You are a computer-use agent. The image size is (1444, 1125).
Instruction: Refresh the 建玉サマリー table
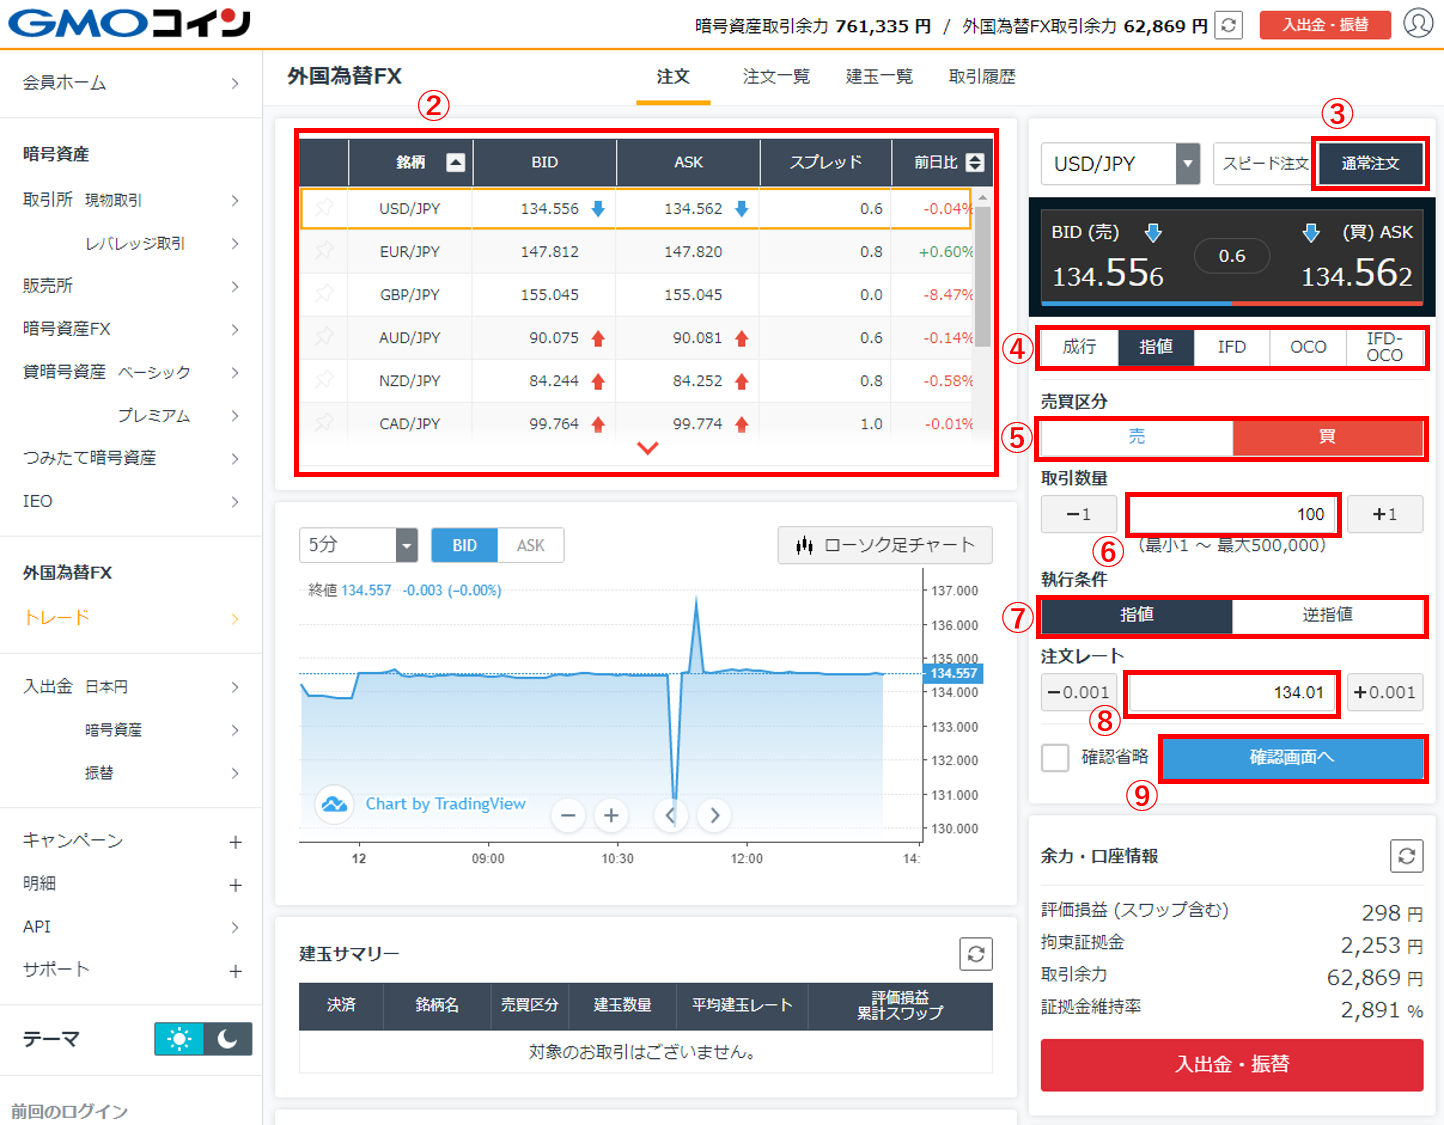976,954
